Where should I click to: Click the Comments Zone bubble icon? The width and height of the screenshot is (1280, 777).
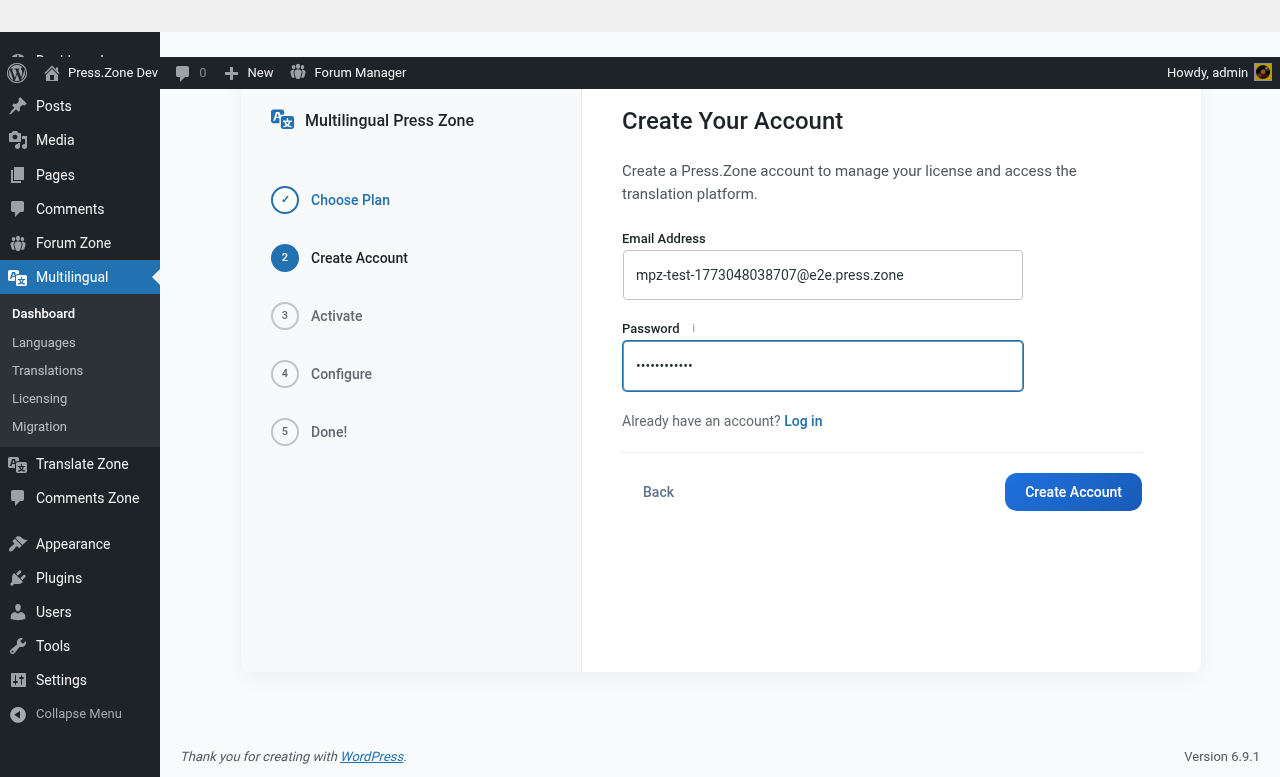[18, 498]
